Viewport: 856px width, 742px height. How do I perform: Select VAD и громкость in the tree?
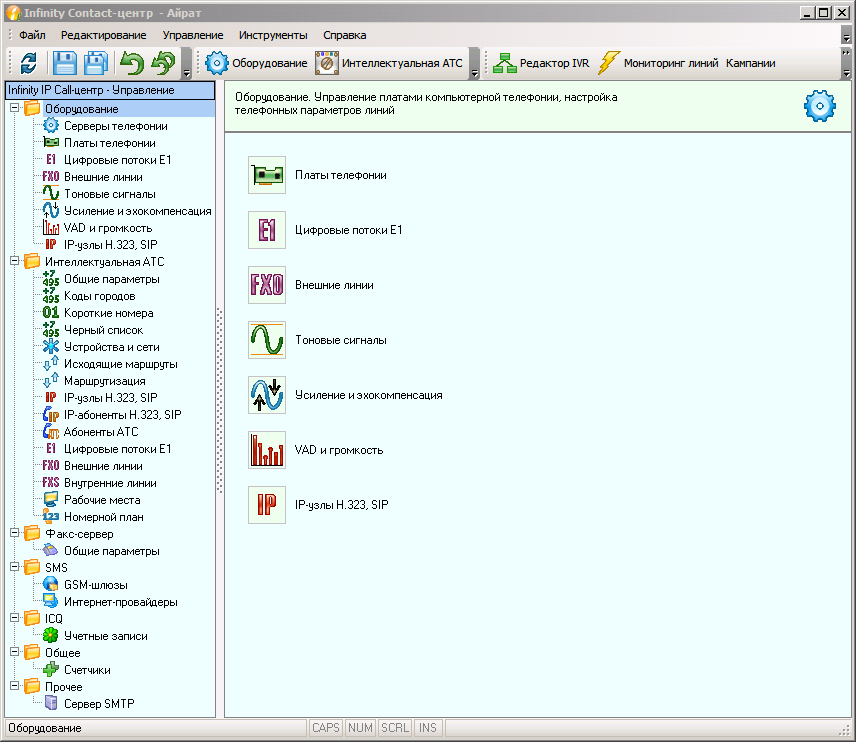tap(108, 228)
